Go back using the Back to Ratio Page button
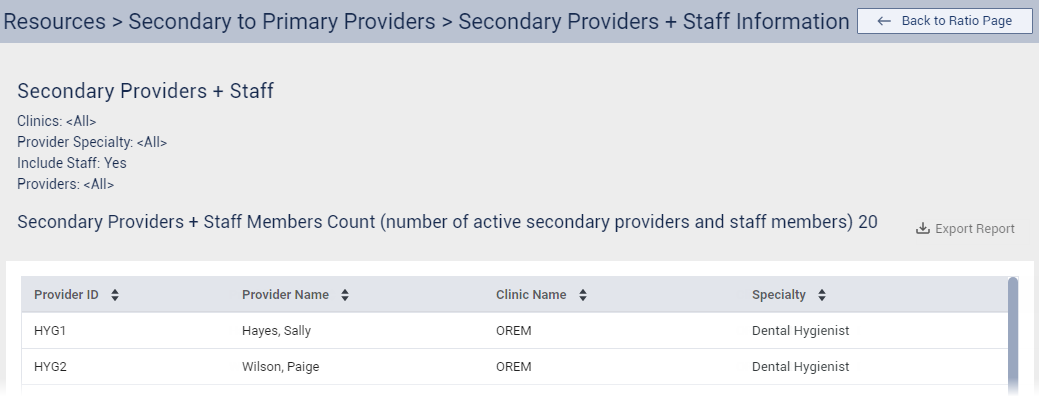The image size is (1039, 397). pyautogui.click(x=944, y=21)
